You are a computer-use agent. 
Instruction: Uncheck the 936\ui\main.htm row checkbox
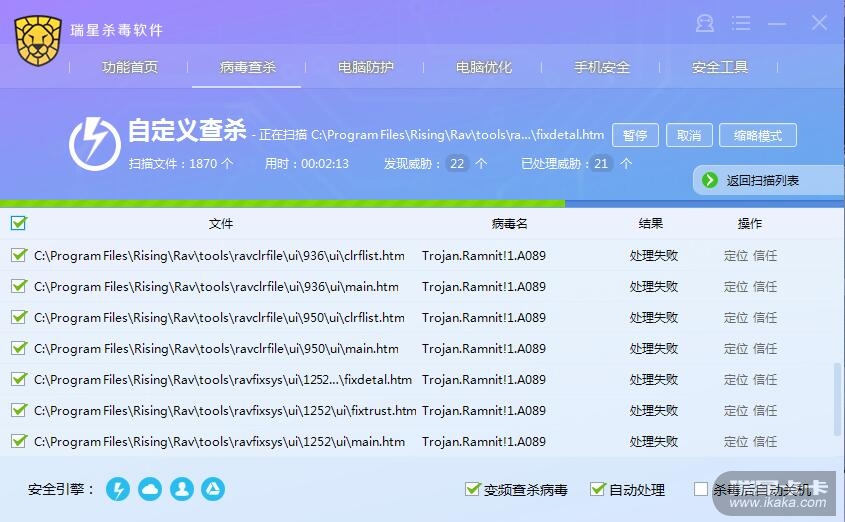pyautogui.click(x=19, y=286)
